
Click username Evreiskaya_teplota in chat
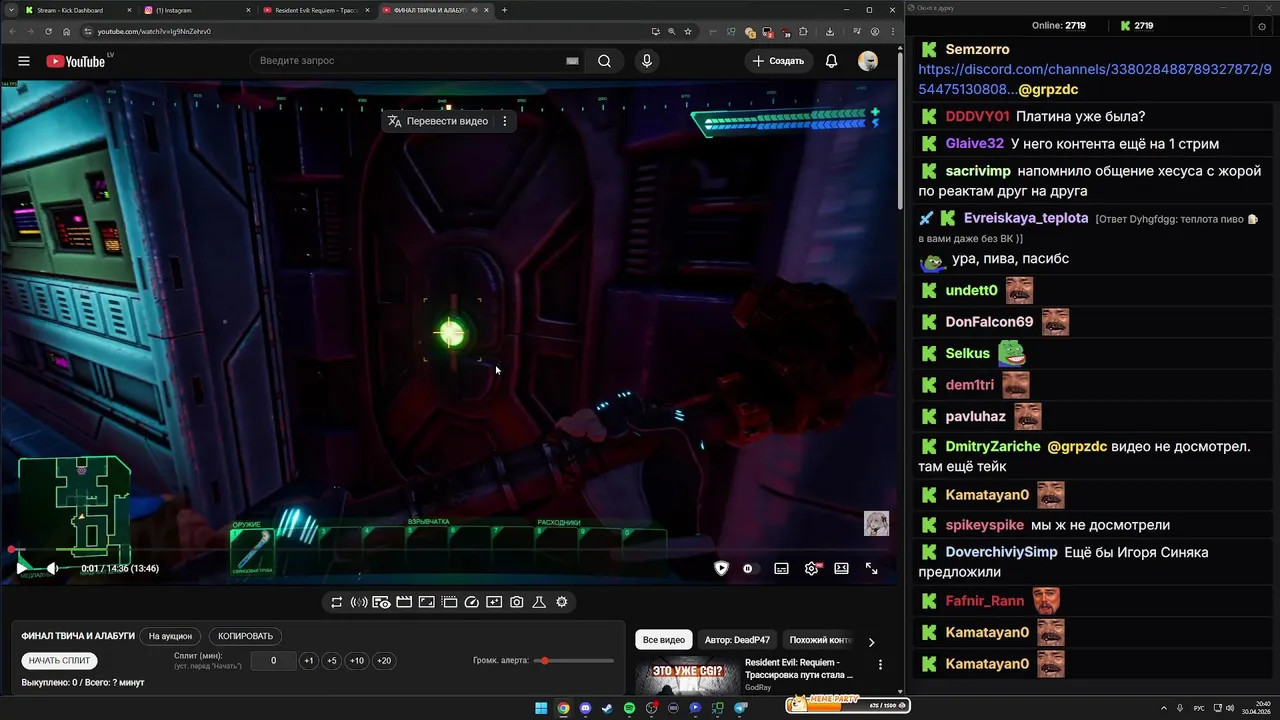(x=1026, y=218)
